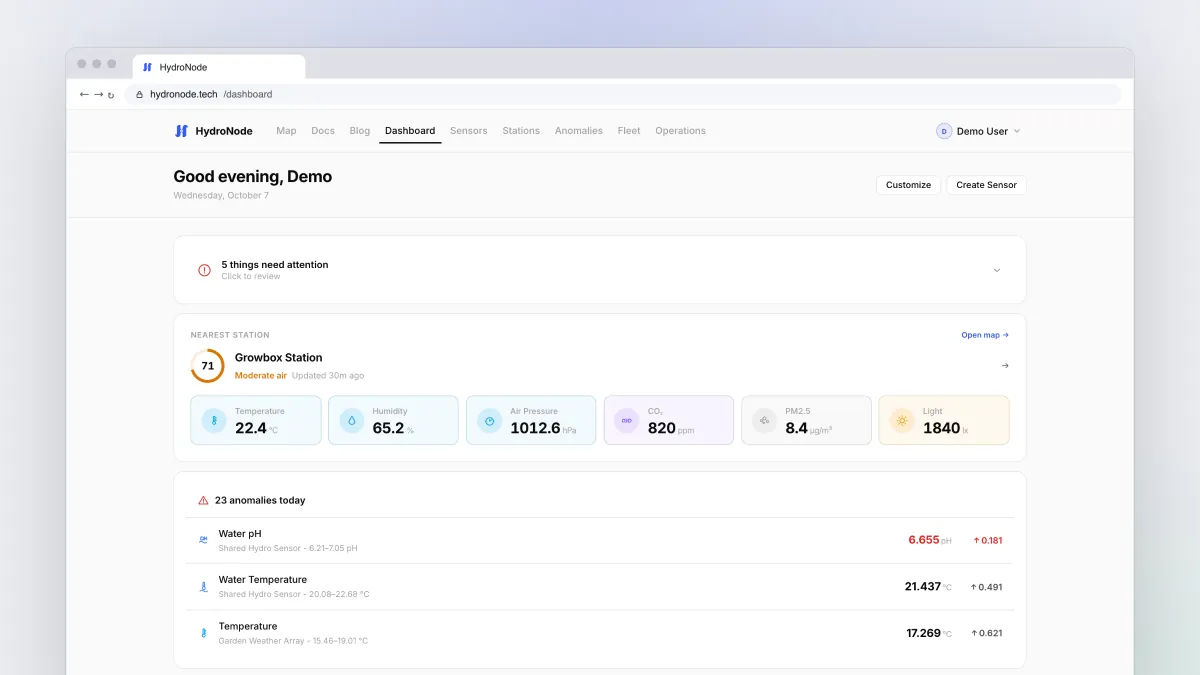1200x675 pixels.
Task: Click the Garden Weather Array temperature icon
Action: pos(203,633)
